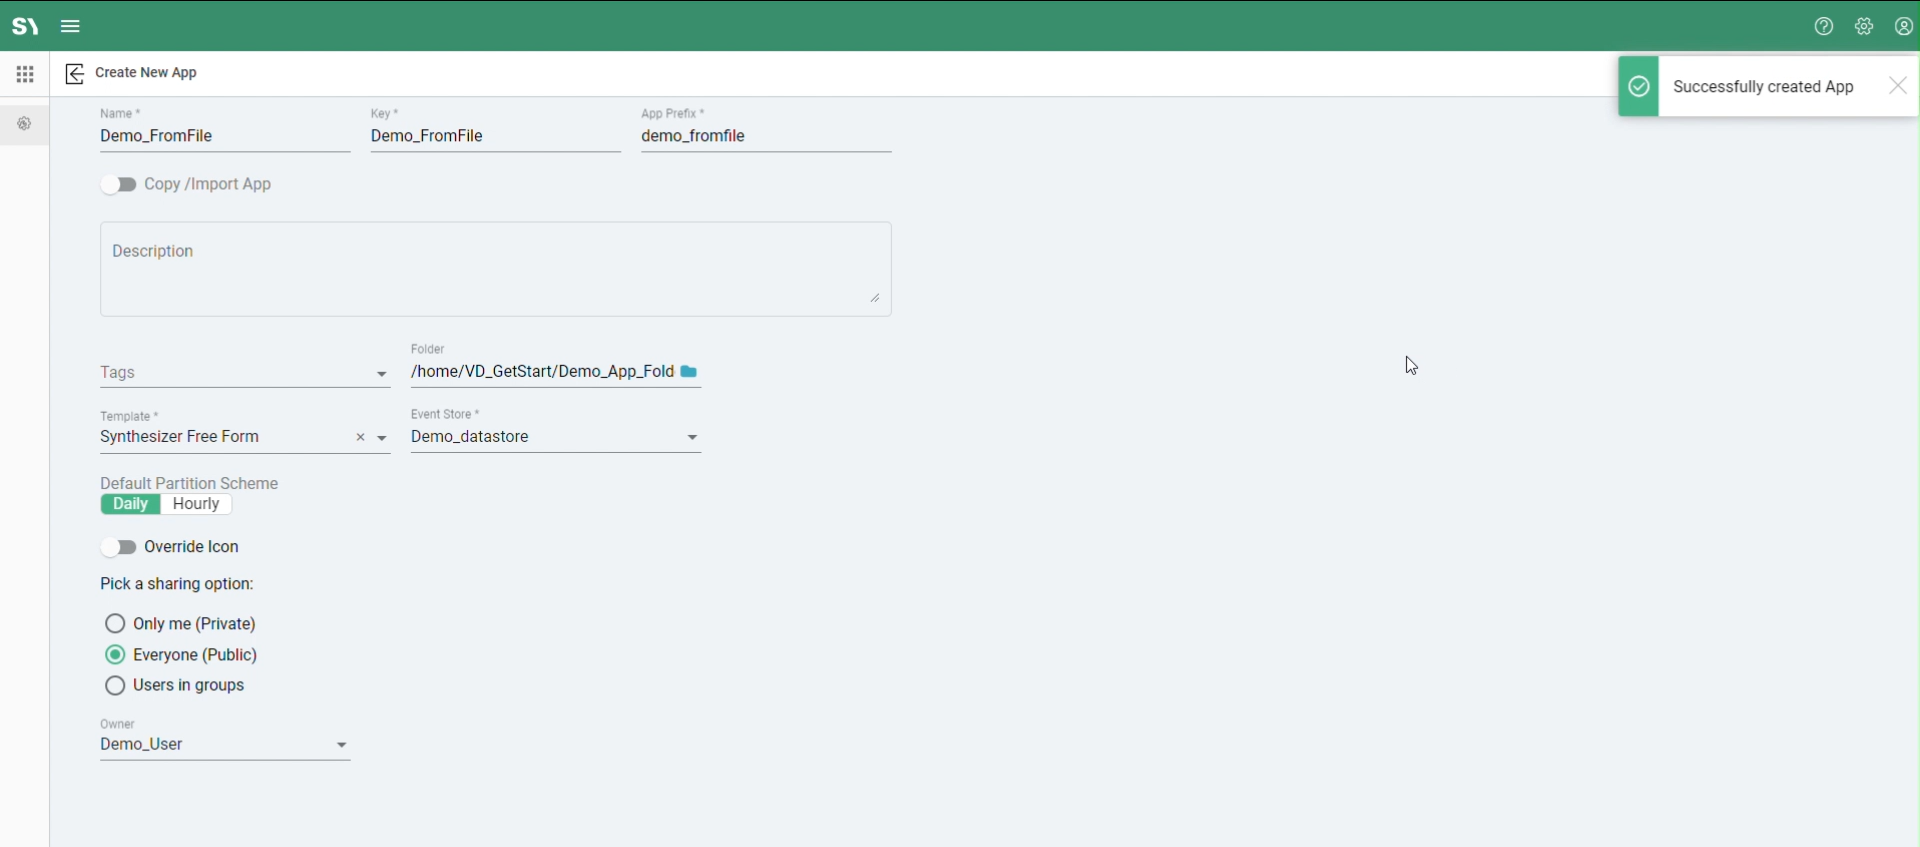Open the hamburger menu
Screen dimensions: 1920x847
[x=71, y=27]
